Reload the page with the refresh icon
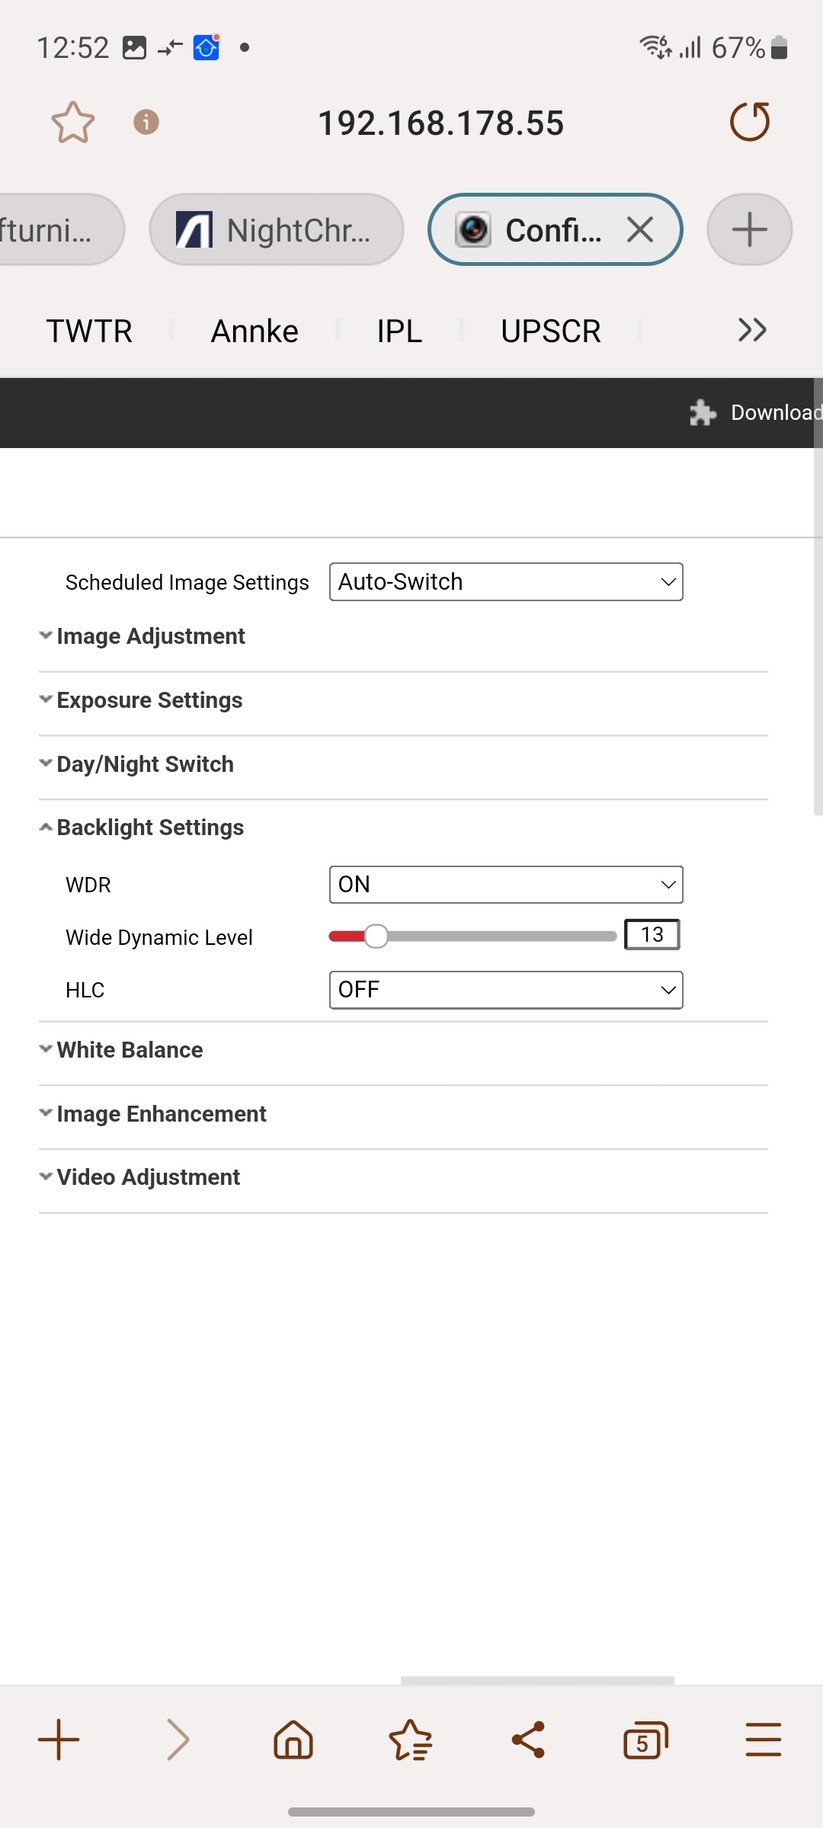This screenshot has height=1828, width=823. point(749,122)
